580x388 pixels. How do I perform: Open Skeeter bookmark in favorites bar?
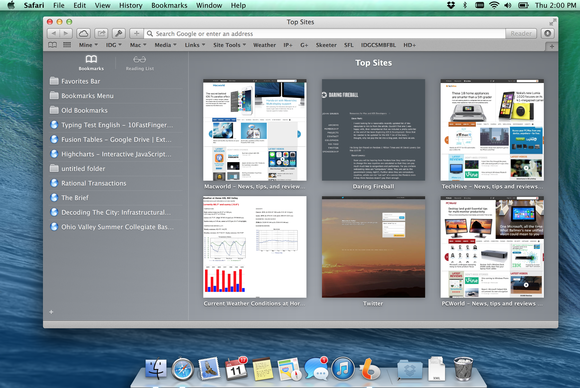pos(326,45)
